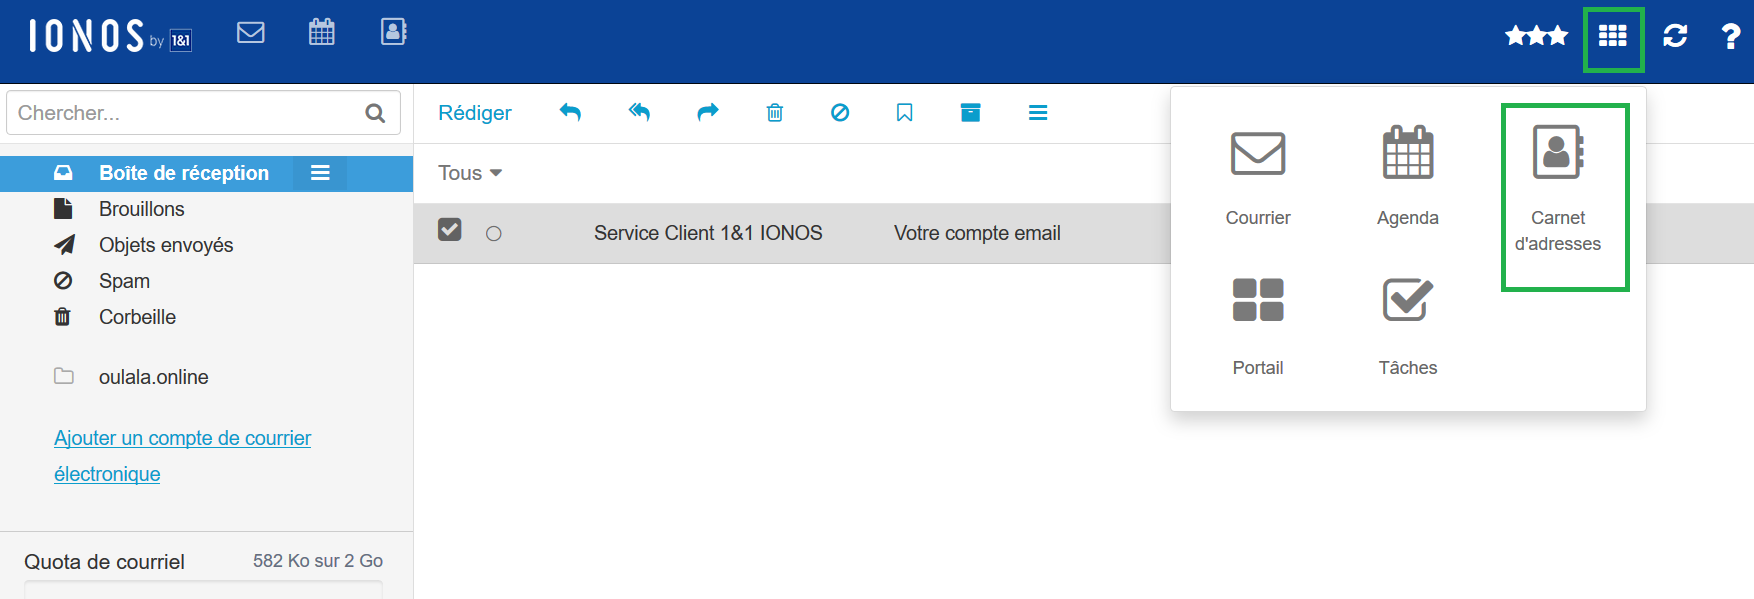Open the Corbeille folder
Screen dimensions: 1754x599
(x=137, y=317)
